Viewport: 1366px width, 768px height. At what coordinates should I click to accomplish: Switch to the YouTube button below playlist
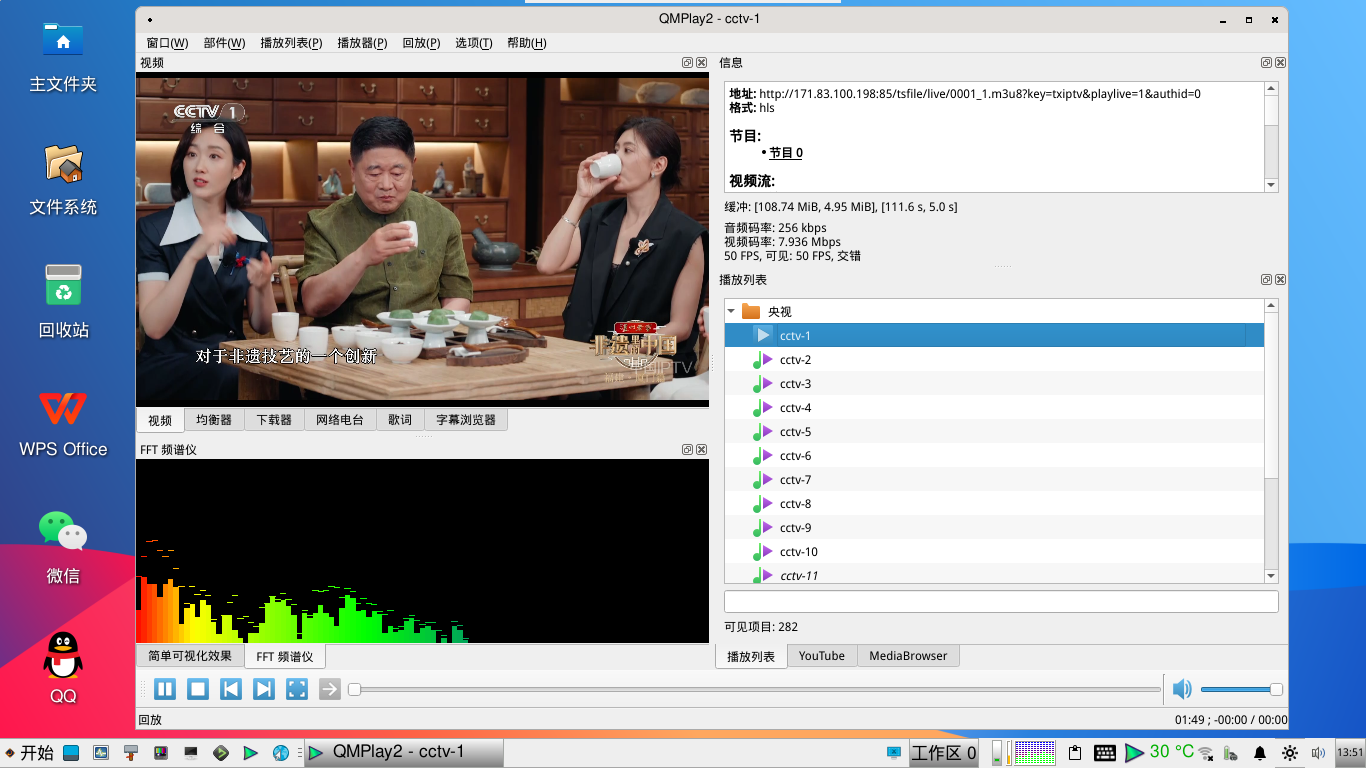click(822, 656)
